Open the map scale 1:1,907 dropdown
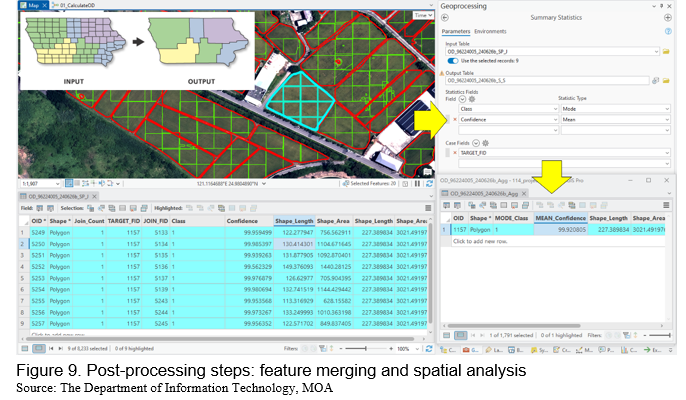This screenshot has width=686, height=400. point(57,184)
